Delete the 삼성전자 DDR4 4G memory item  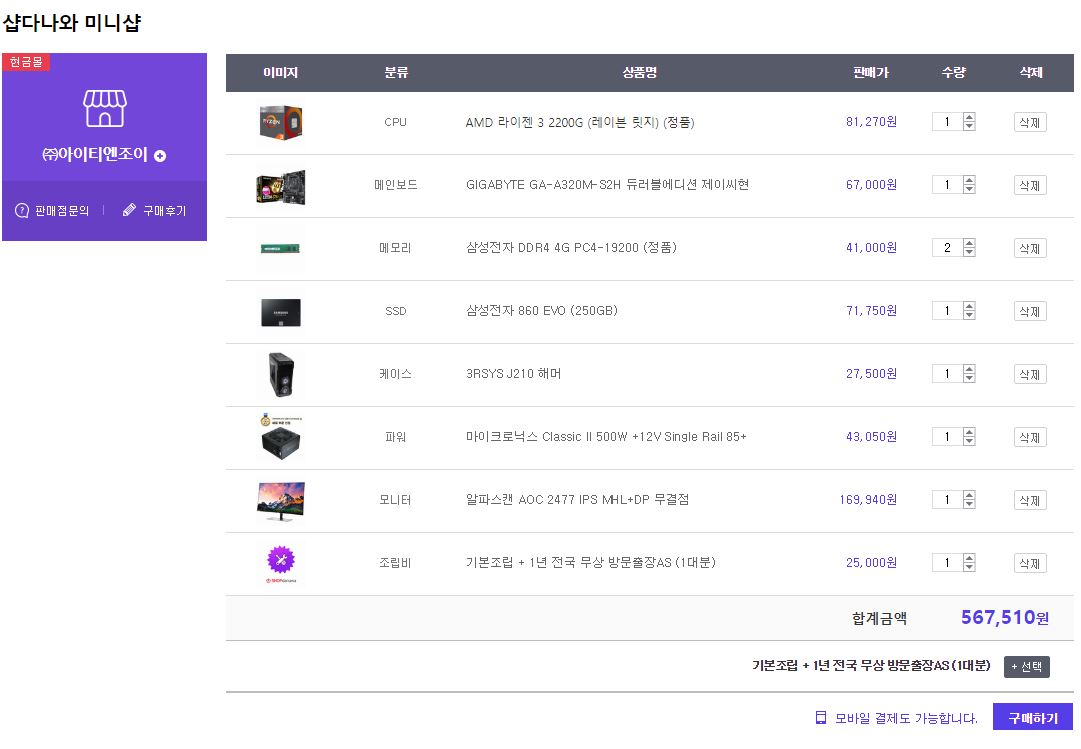click(x=1030, y=248)
